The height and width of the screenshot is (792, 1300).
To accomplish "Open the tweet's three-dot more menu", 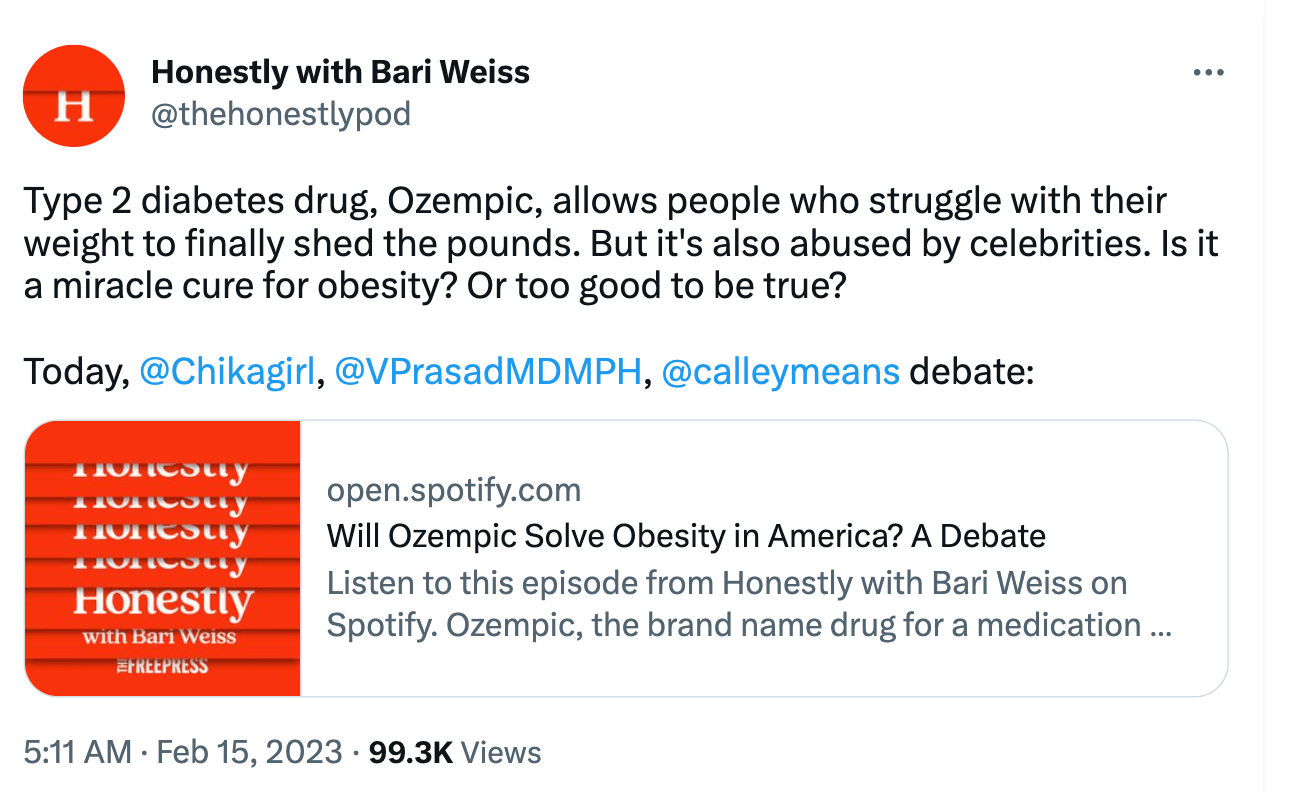I will click(1209, 74).
